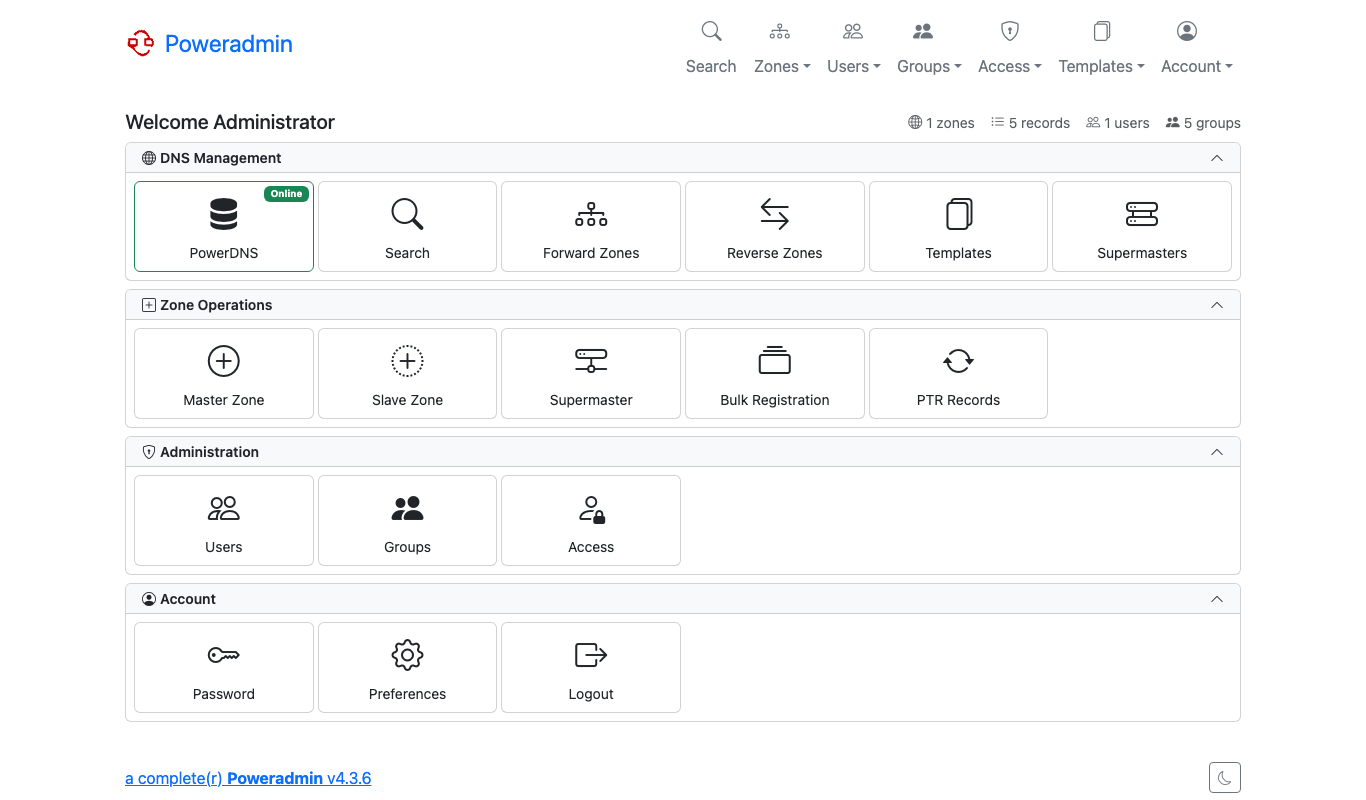1366x800 pixels.
Task: Open the Preferences gear card
Action: click(x=407, y=667)
